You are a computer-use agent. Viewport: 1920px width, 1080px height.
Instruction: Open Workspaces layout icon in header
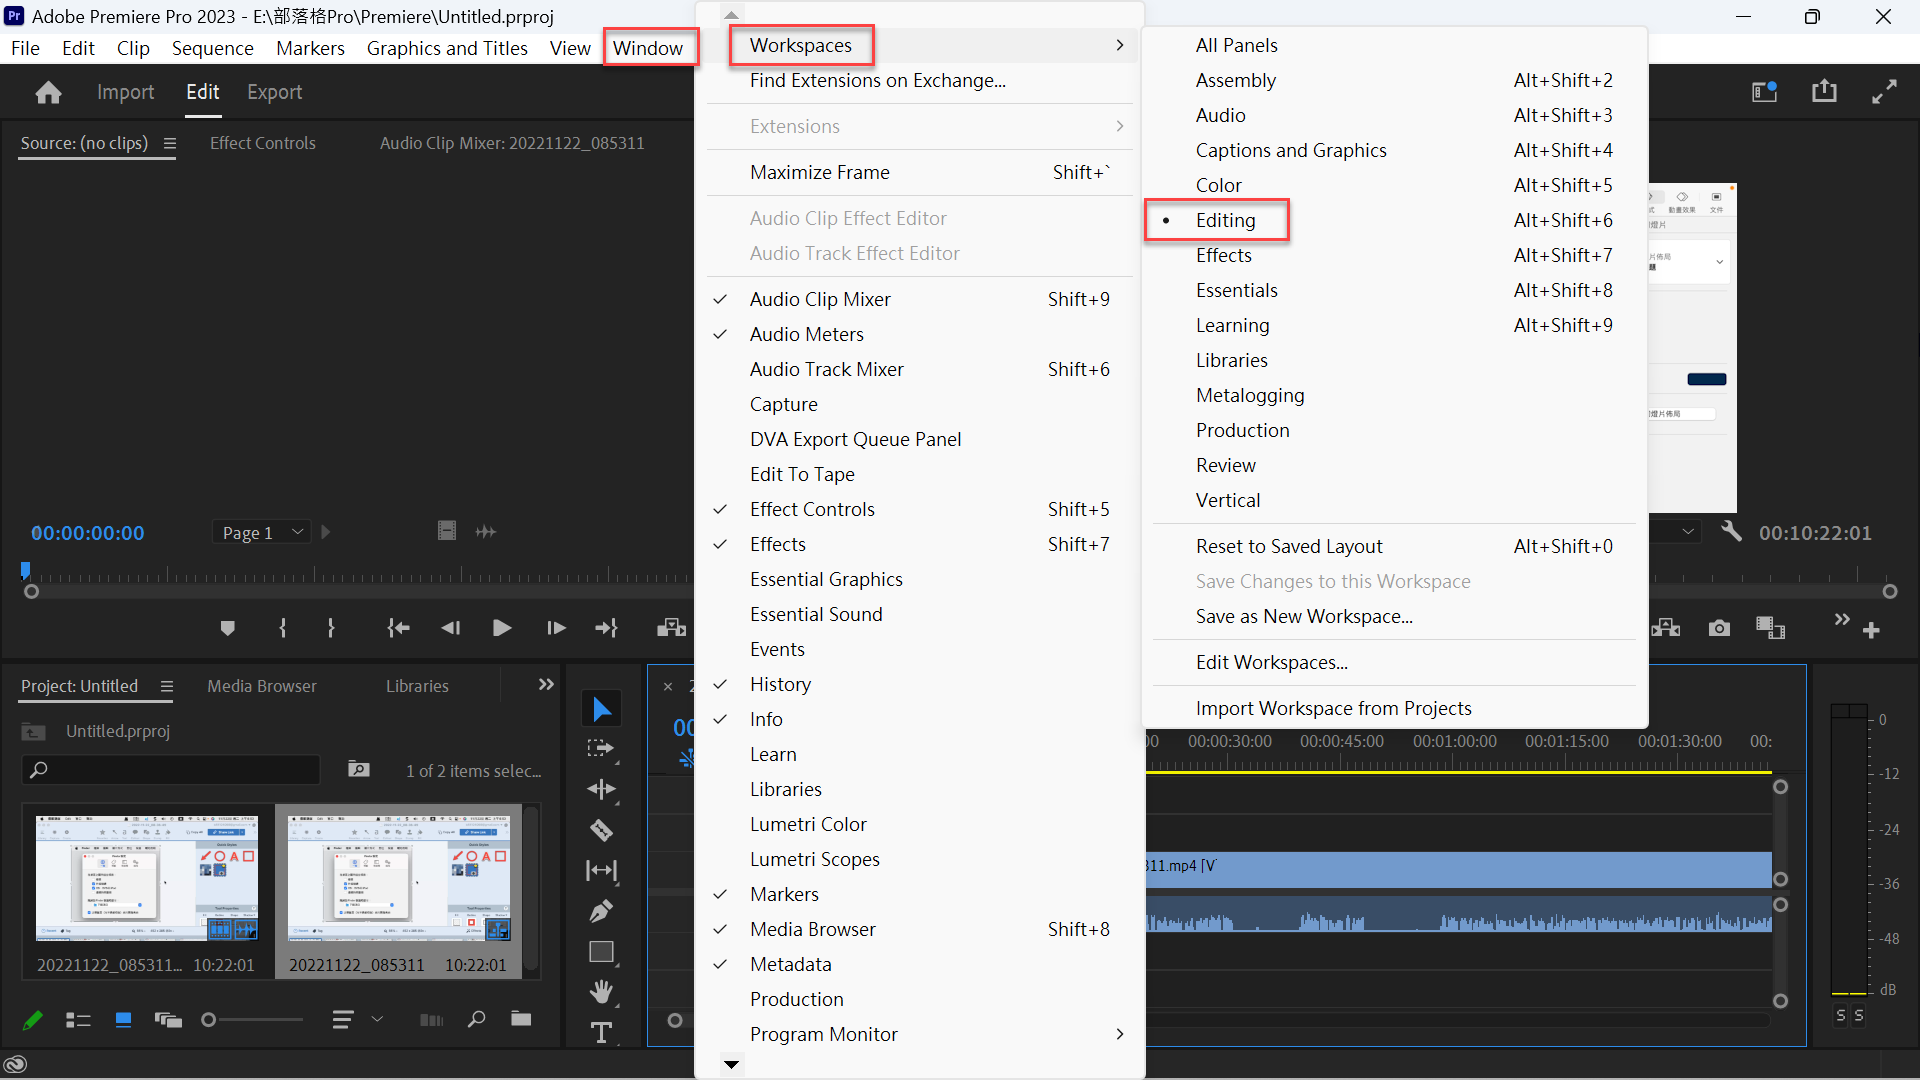pos(1764,92)
